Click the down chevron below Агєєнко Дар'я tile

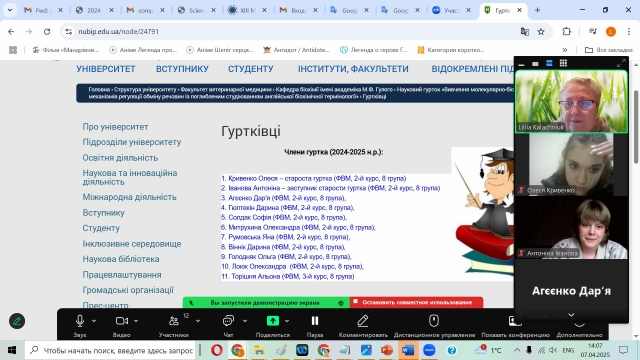pyautogui.click(x=571, y=315)
